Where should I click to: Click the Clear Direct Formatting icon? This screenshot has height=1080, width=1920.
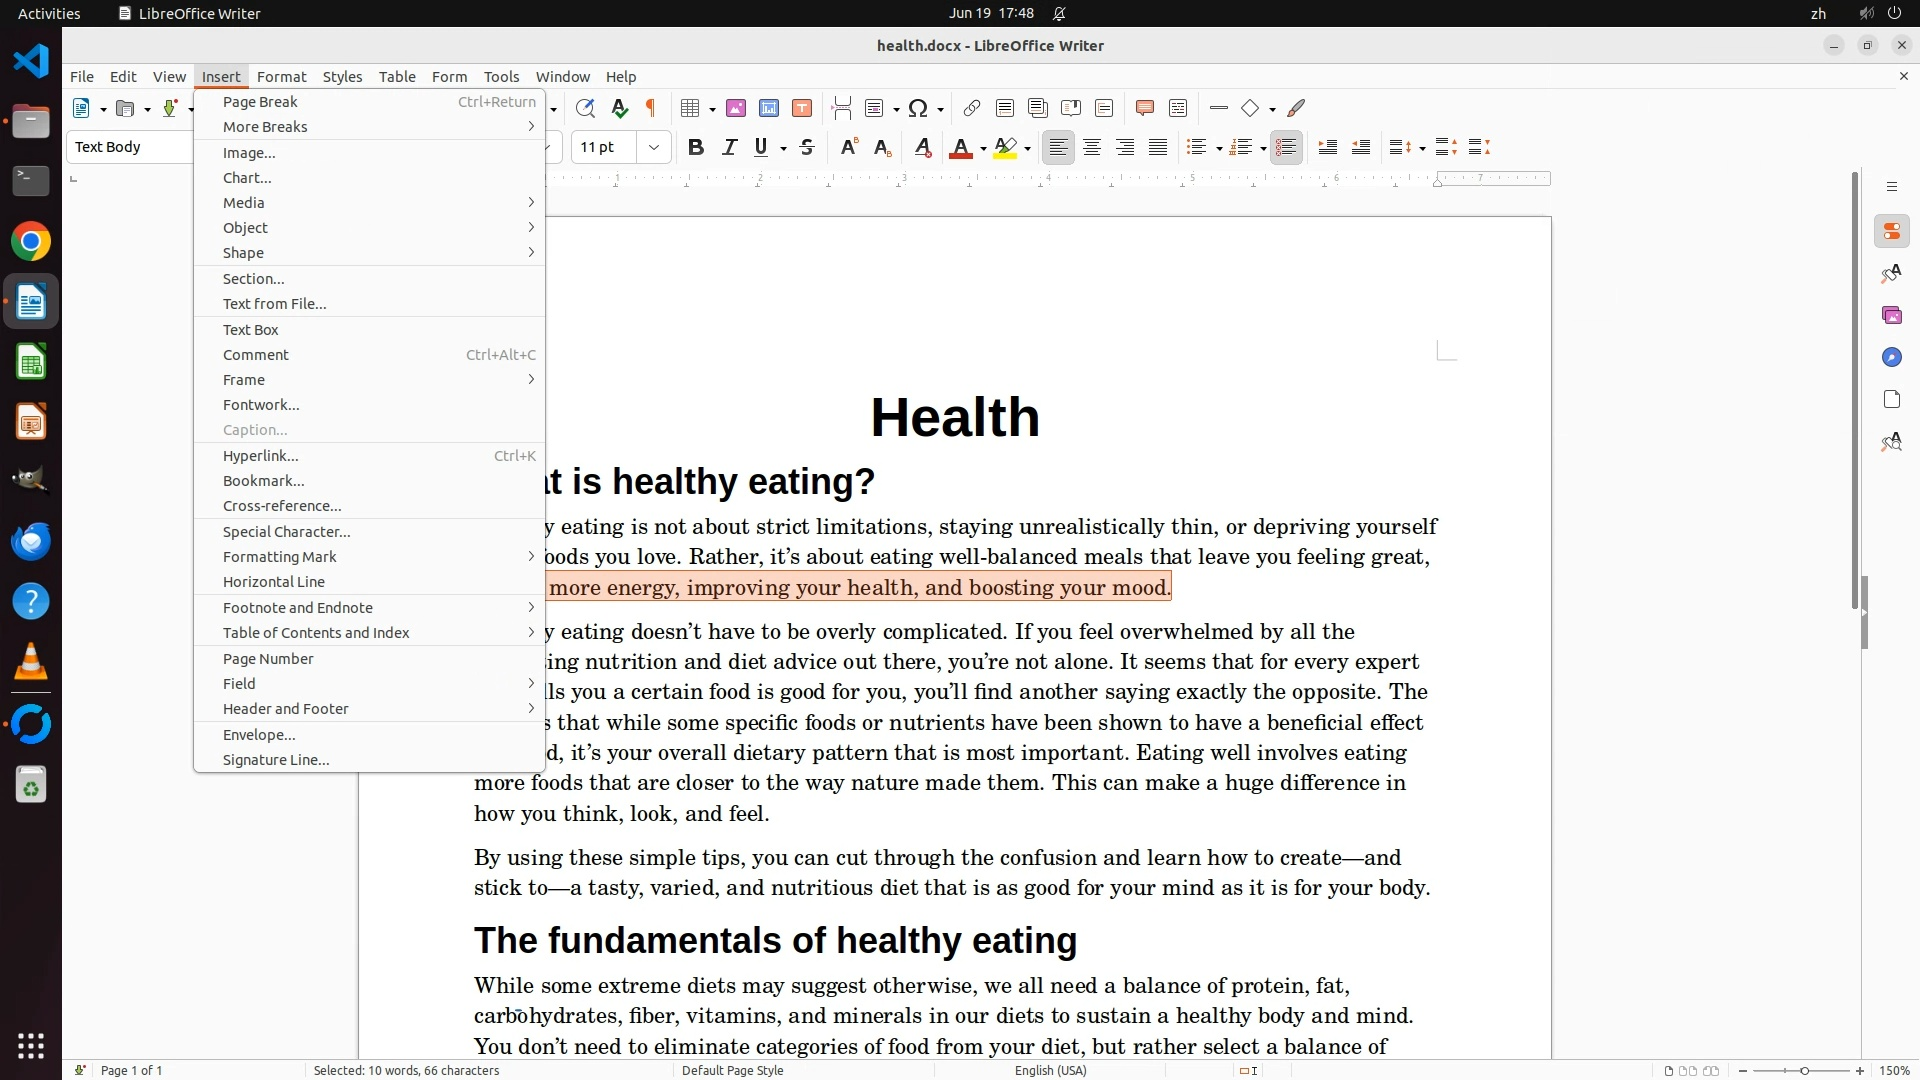point(923,148)
